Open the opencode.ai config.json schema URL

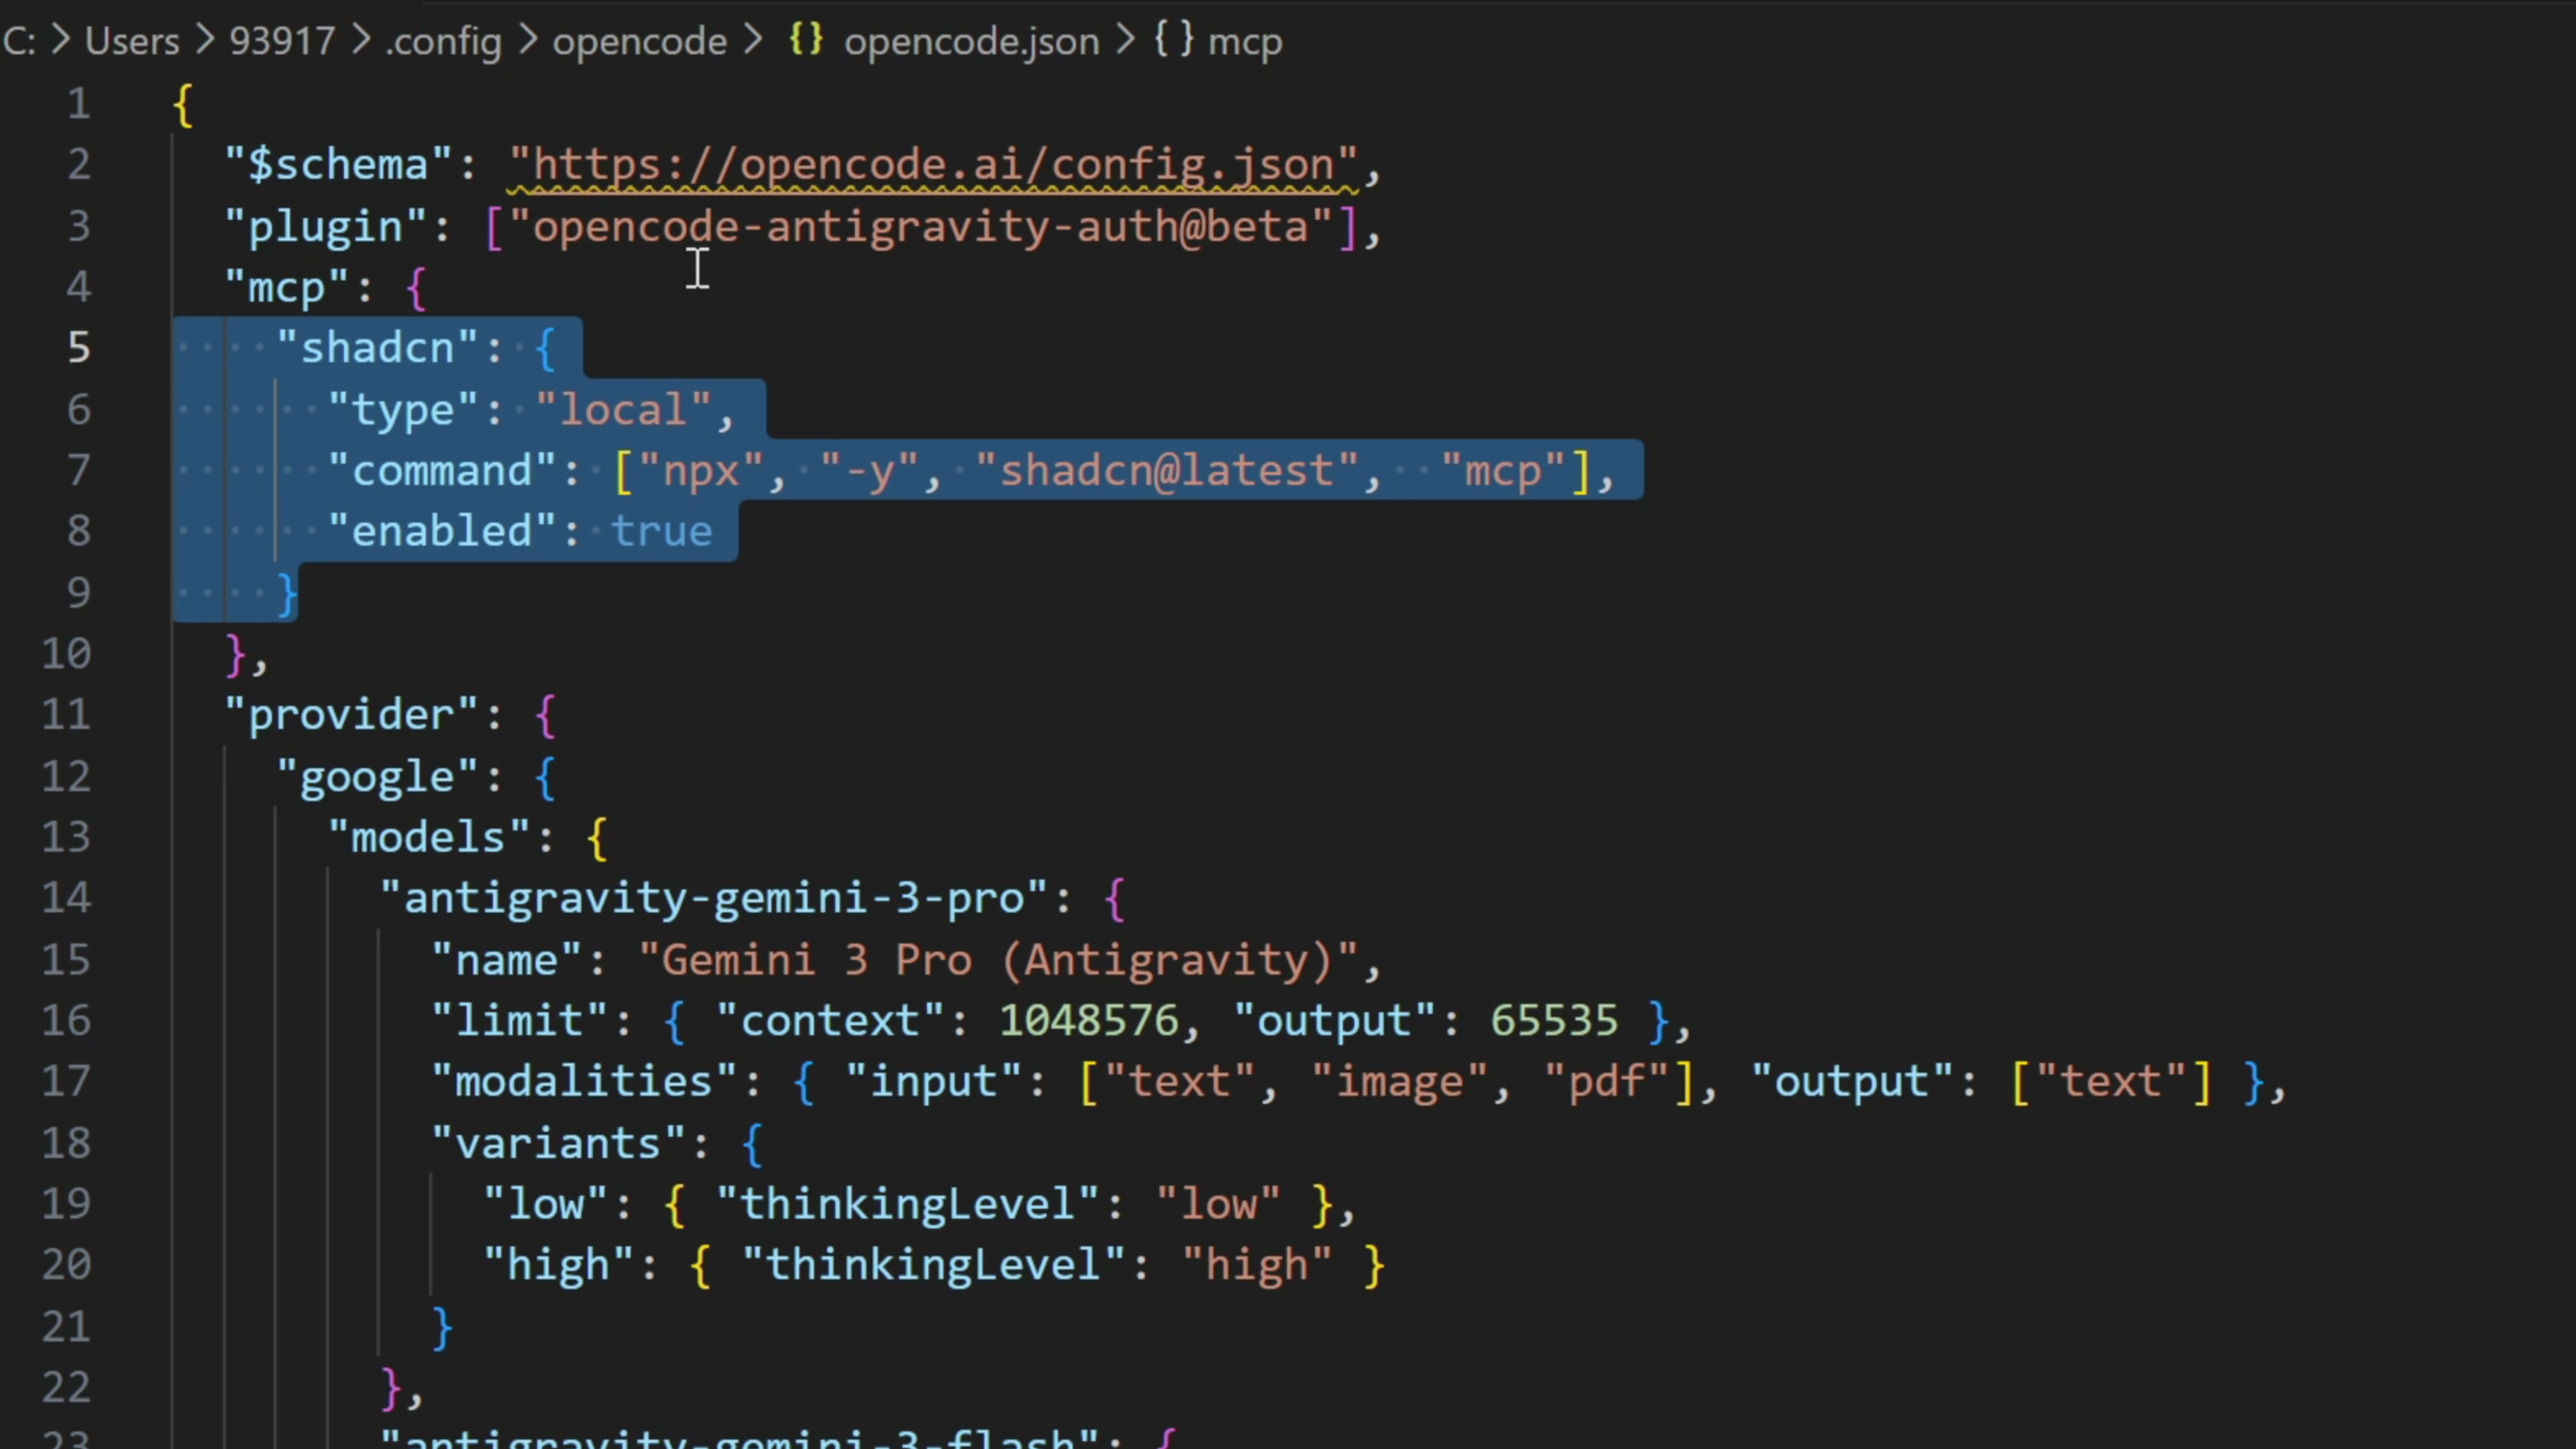point(932,165)
